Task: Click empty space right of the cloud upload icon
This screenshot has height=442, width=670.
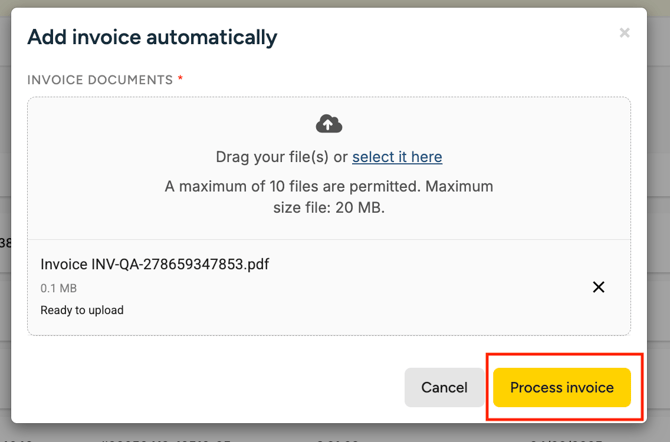Action: 480,124
